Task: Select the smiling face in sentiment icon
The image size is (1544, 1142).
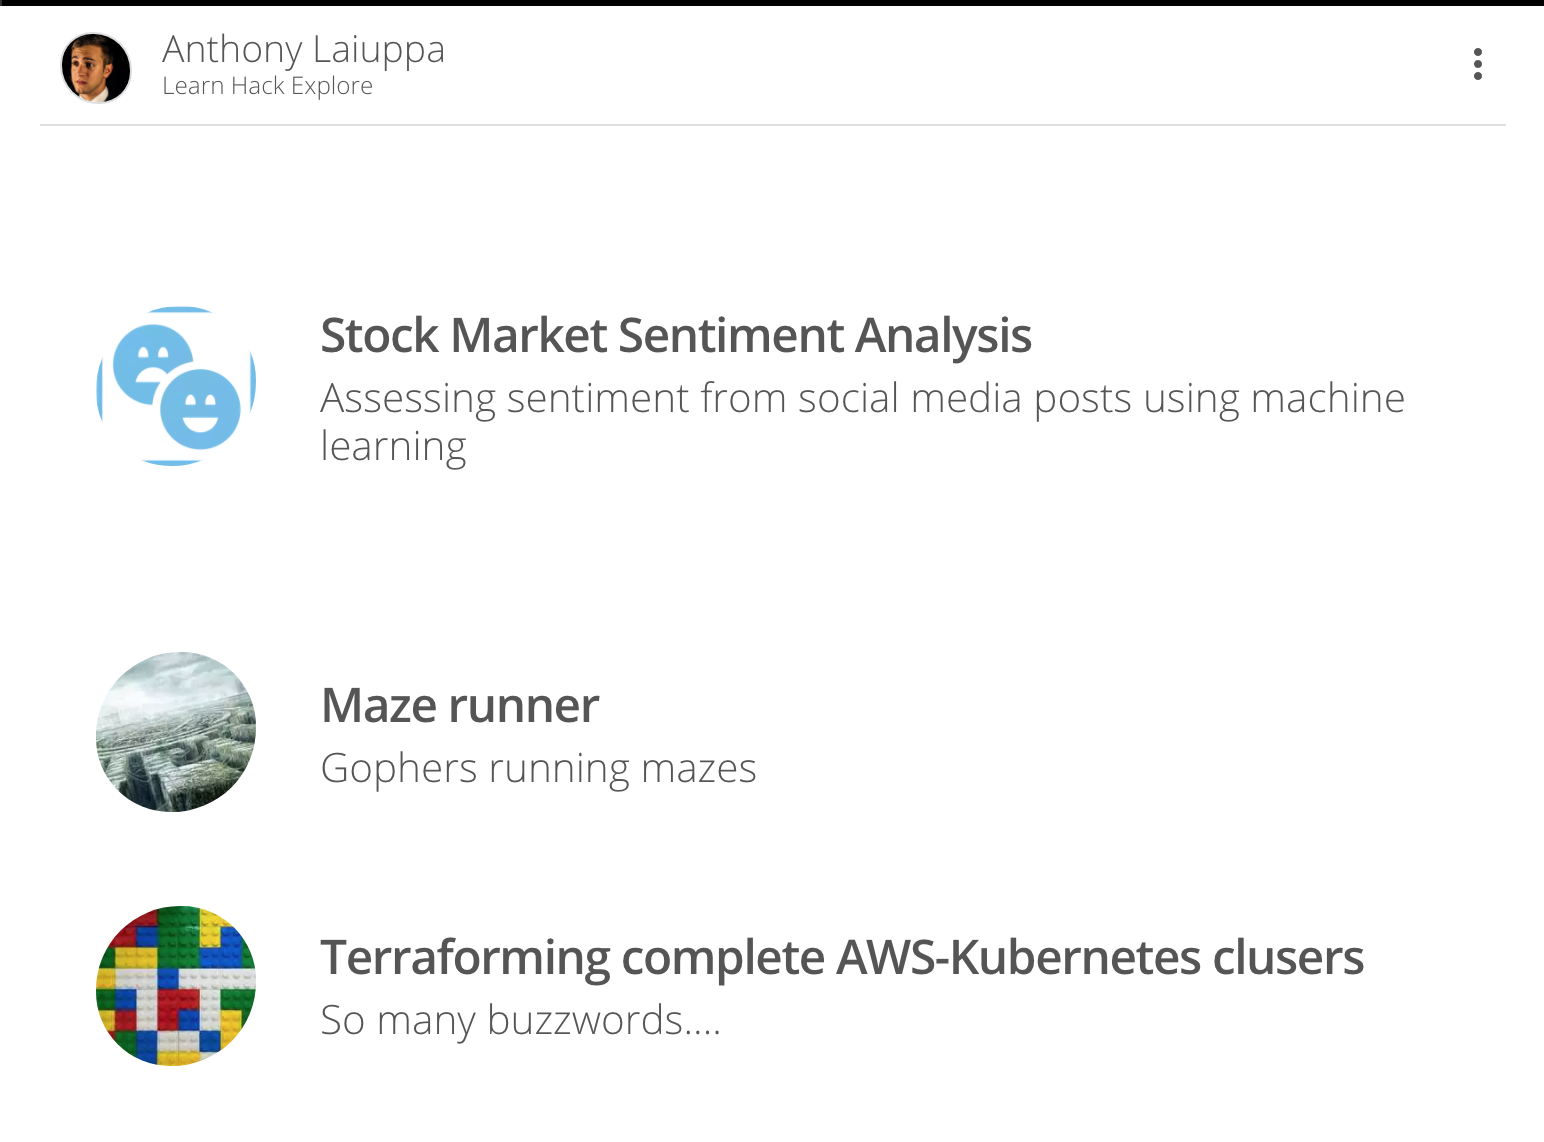Action: click(x=201, y=409)
